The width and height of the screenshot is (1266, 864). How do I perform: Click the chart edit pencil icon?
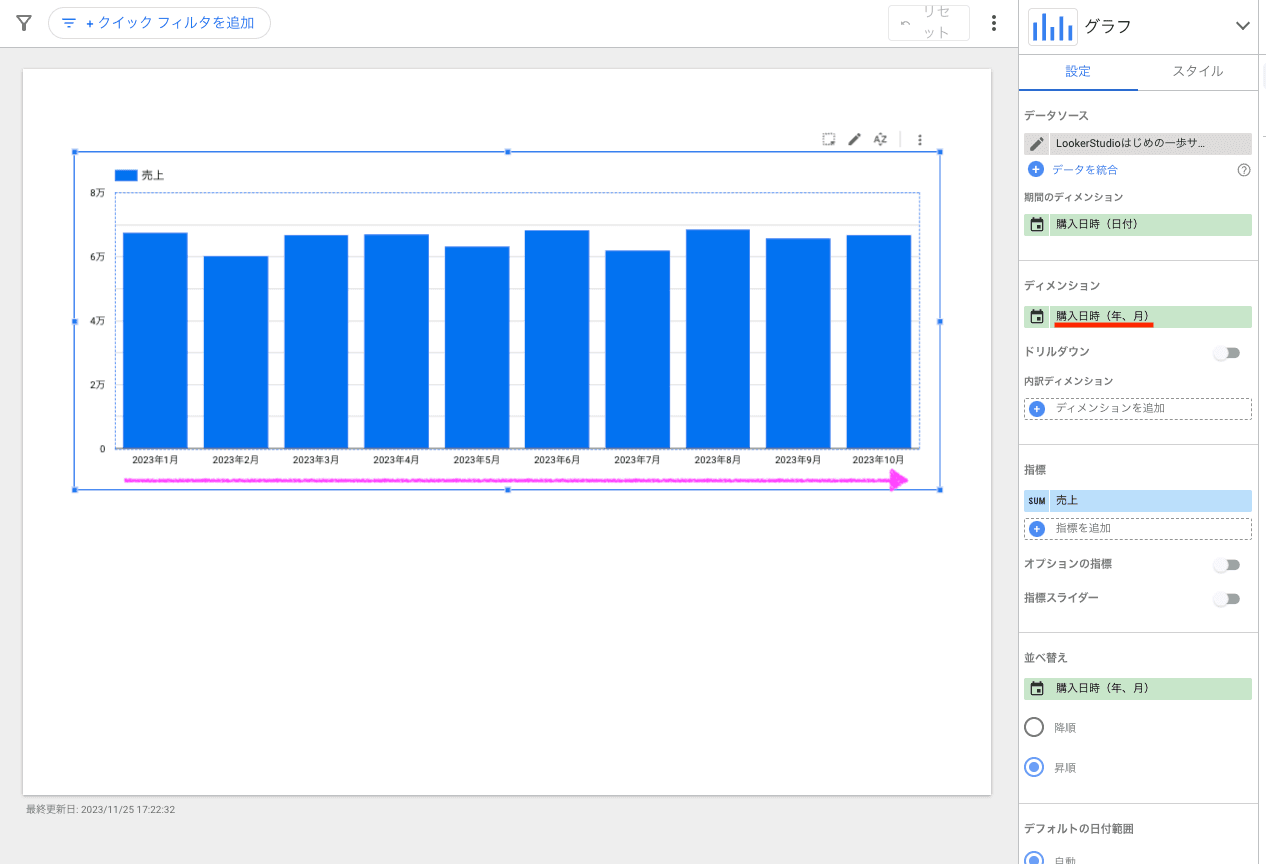[x=854, y=140]
